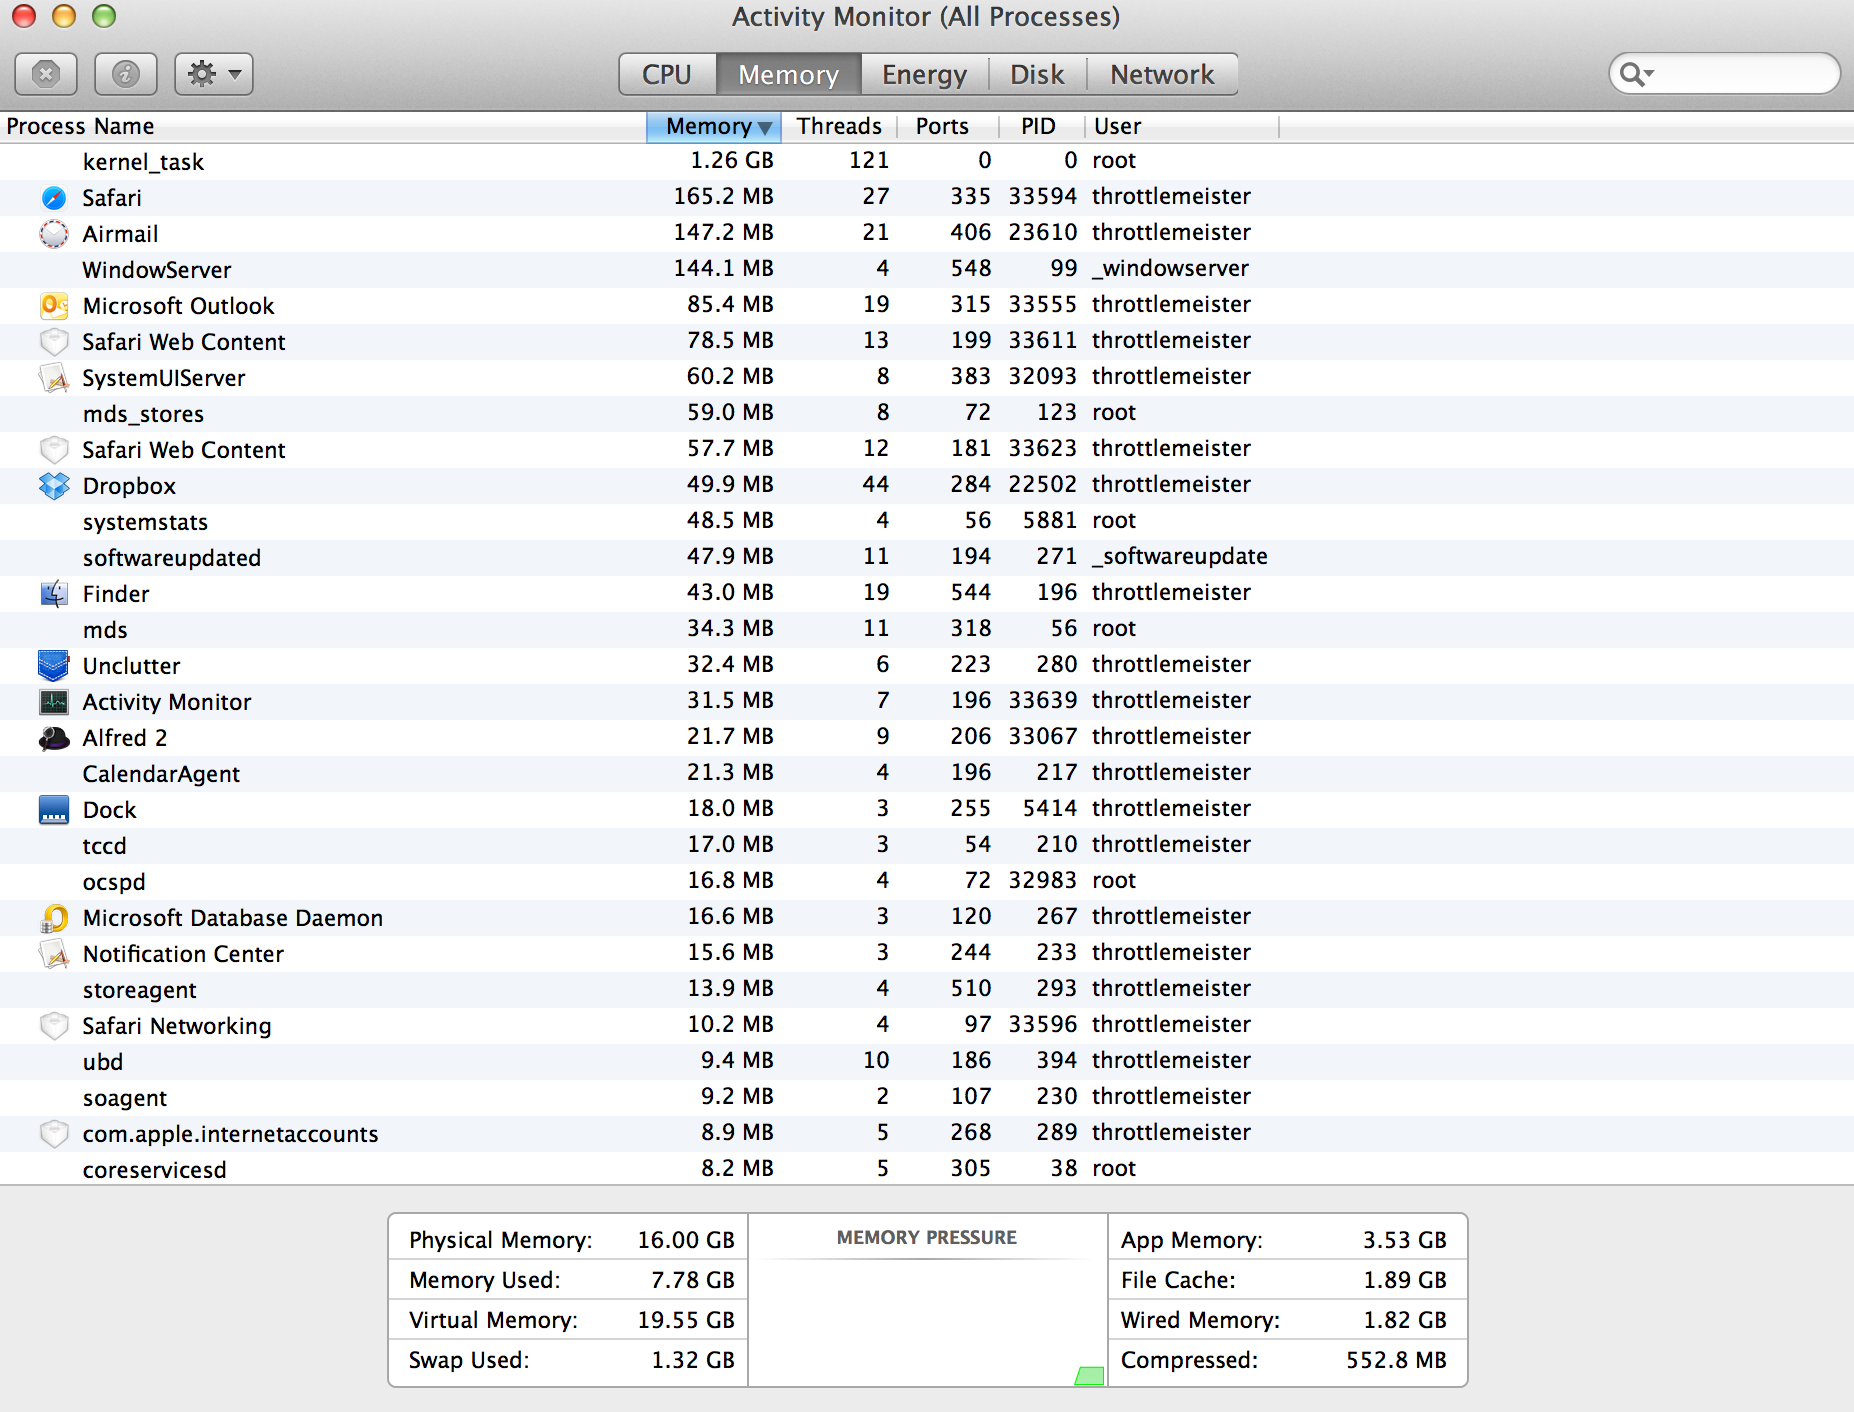Click the _softwareupdate user cell
1854x1412 pixels.
point(1180,556)
